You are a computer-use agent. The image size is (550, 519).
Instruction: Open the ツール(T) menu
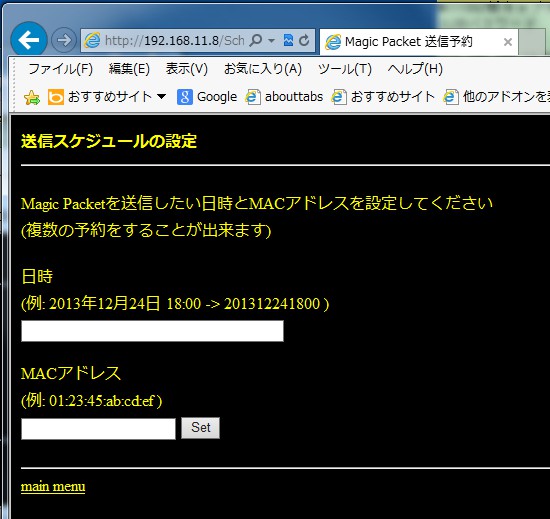coord(345,69)
